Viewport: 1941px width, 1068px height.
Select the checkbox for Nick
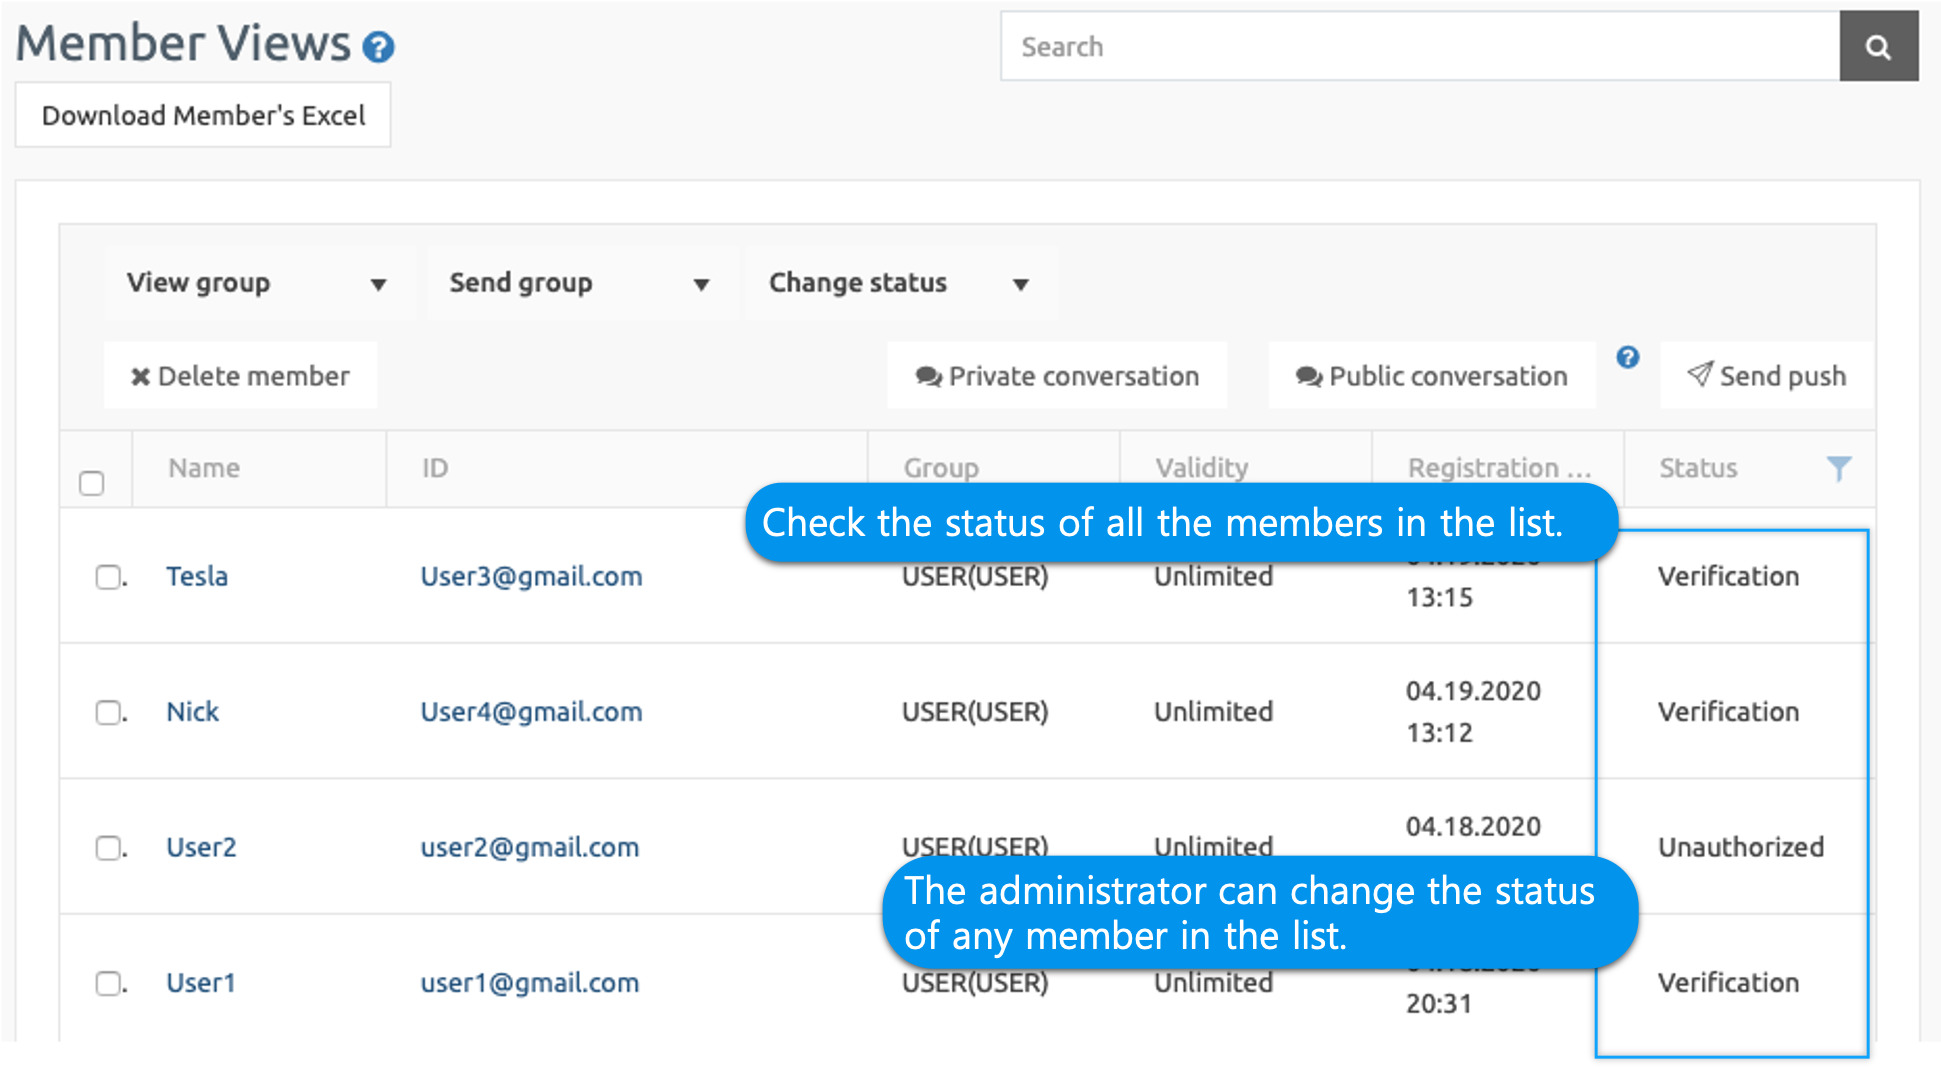[x=108, y=712]
